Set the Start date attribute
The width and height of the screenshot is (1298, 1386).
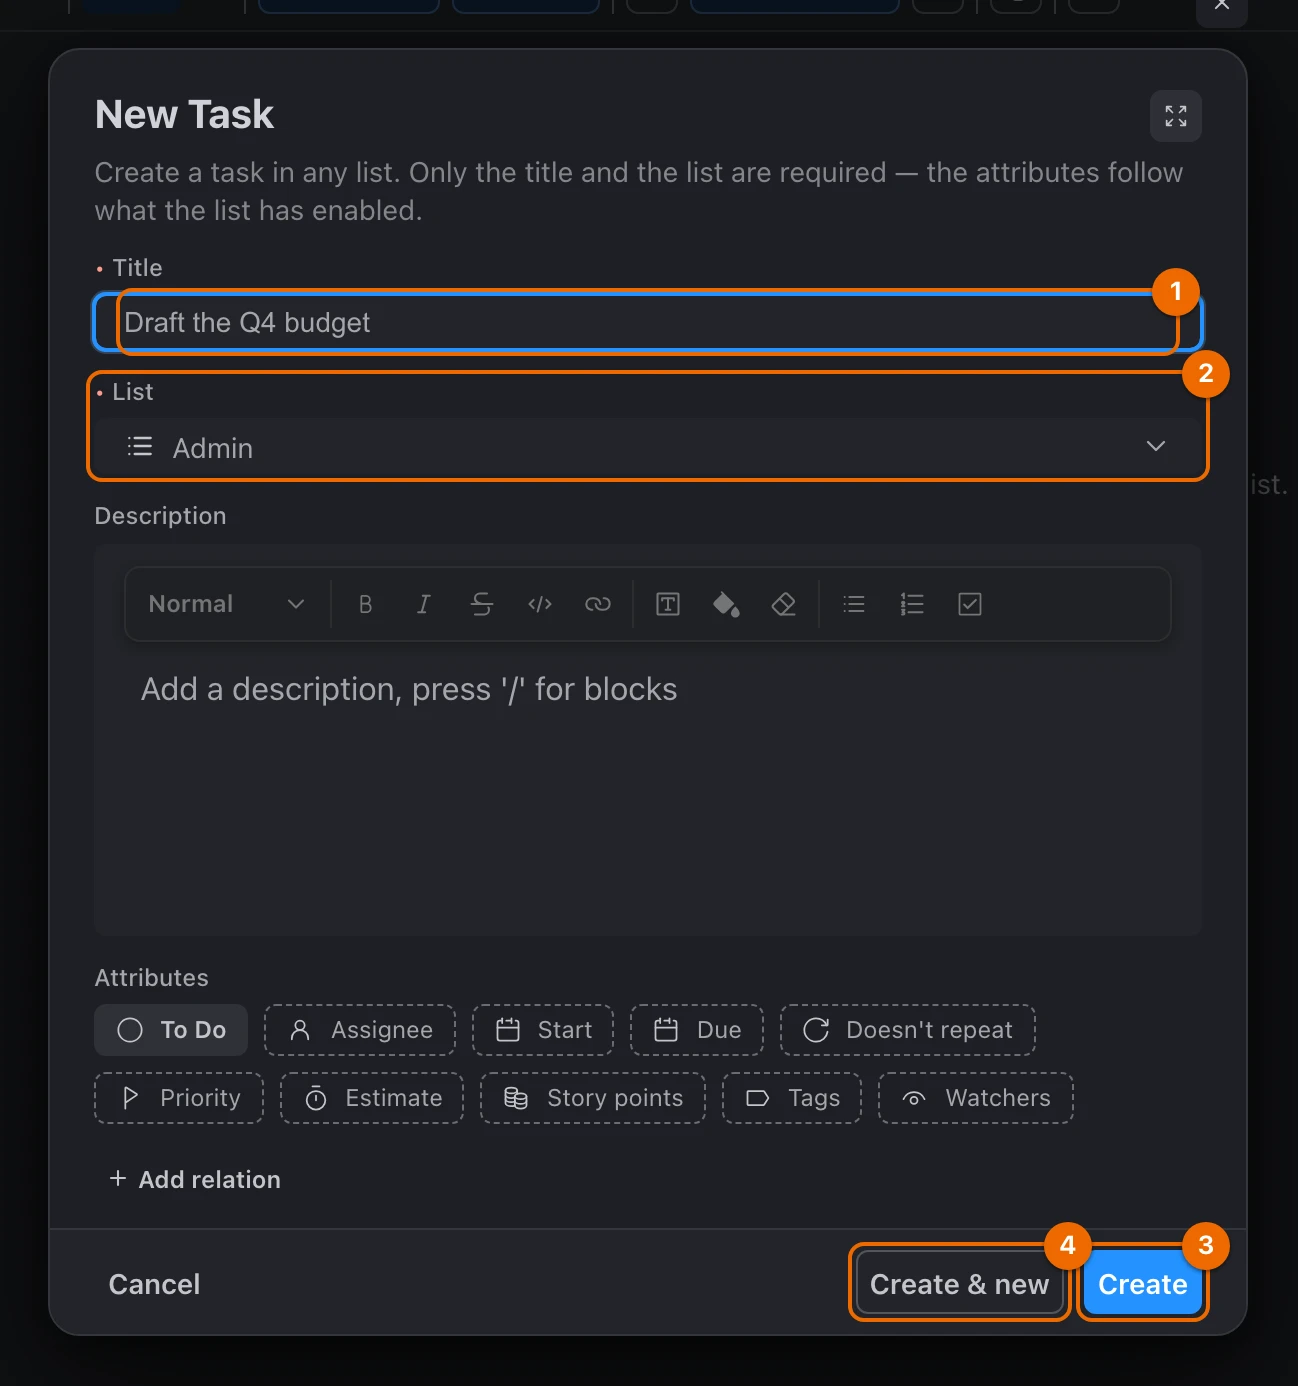(x=543, y=1030)
